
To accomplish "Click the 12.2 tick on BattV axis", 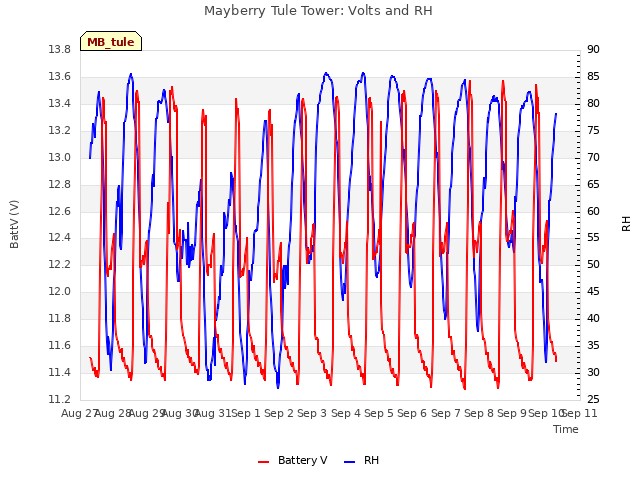I will [x=60, y=264].
